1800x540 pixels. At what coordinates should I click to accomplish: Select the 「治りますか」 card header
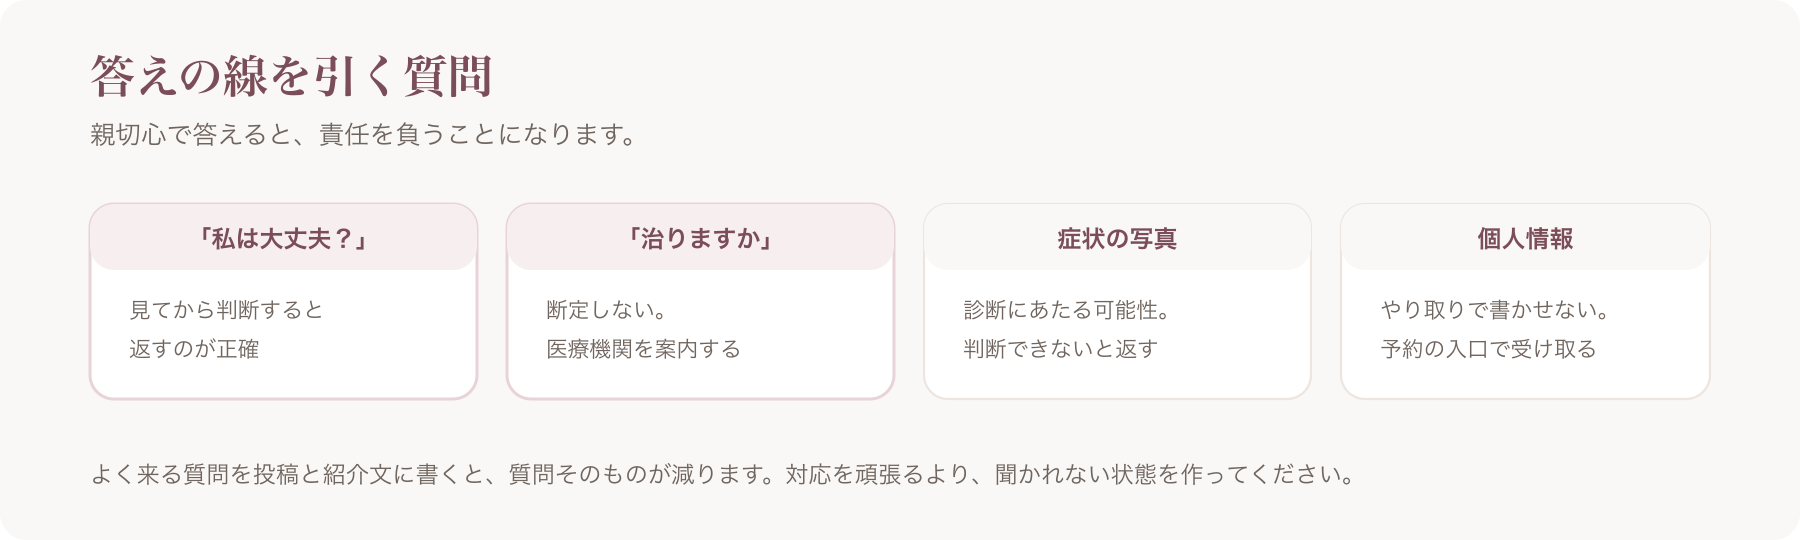click(x=700, y=238)
